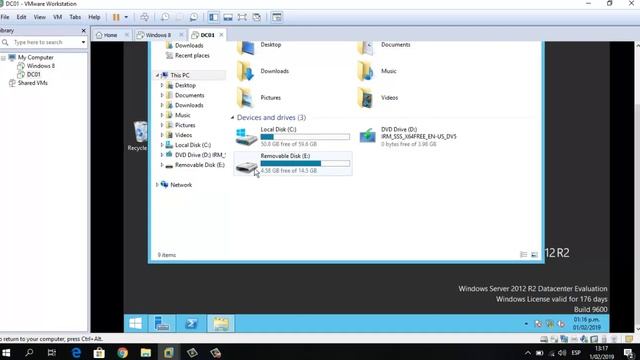This screenshot has width=640, height=360.
Task: Open the VM menu
Action: [58, 17]
